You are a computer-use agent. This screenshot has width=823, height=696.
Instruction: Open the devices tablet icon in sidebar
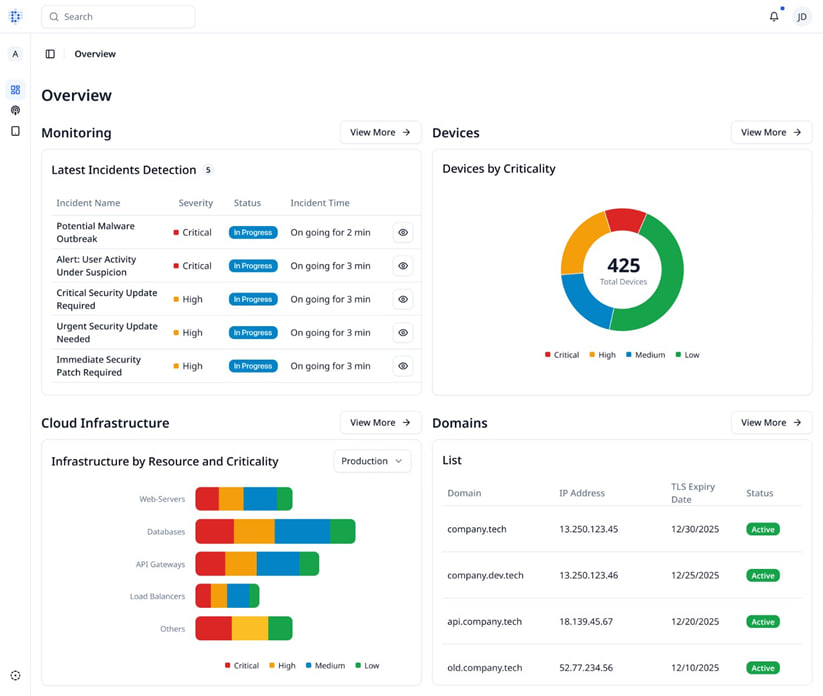[15, 131]
